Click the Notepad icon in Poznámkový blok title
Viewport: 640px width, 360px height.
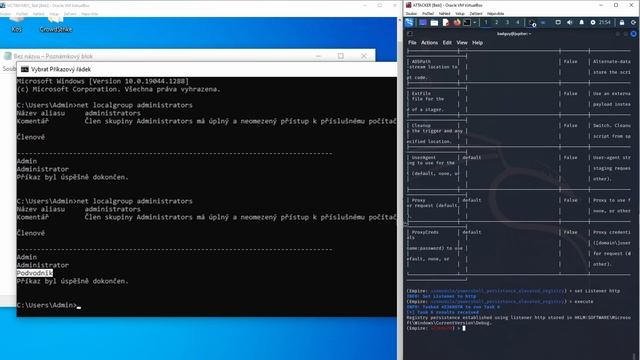pos(7,56)
